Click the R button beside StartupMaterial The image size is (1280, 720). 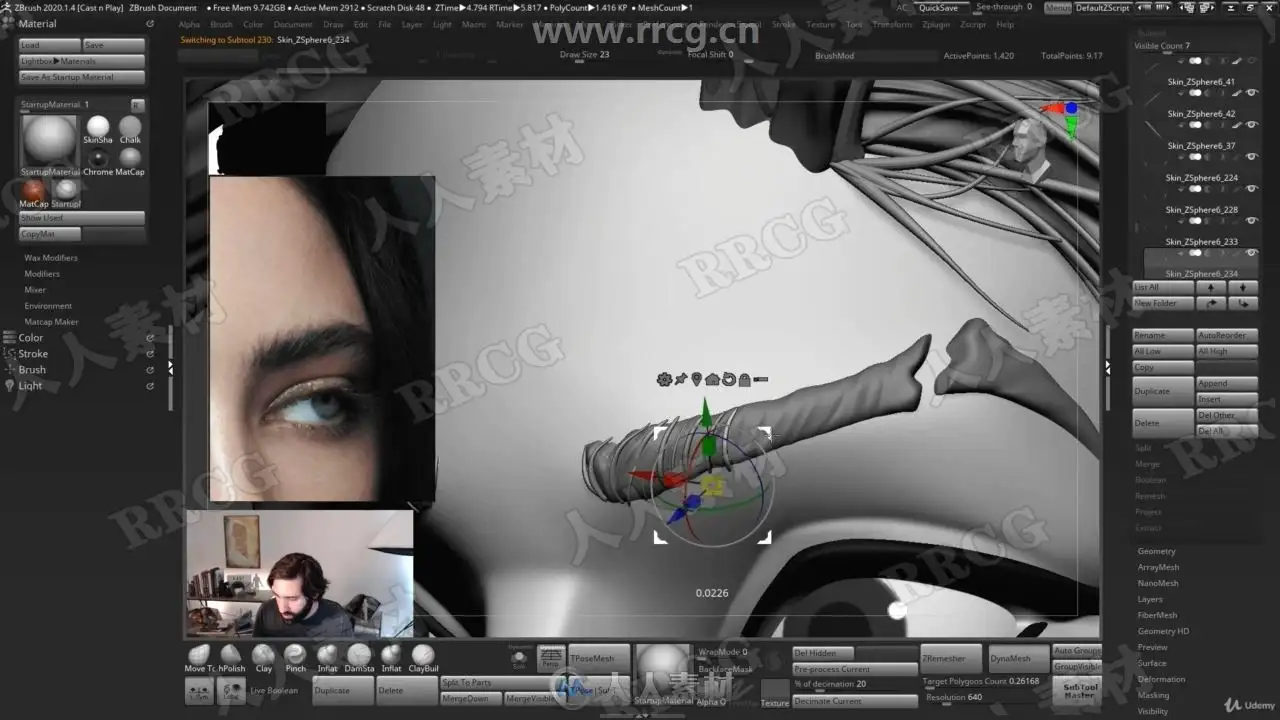point(137,105)
